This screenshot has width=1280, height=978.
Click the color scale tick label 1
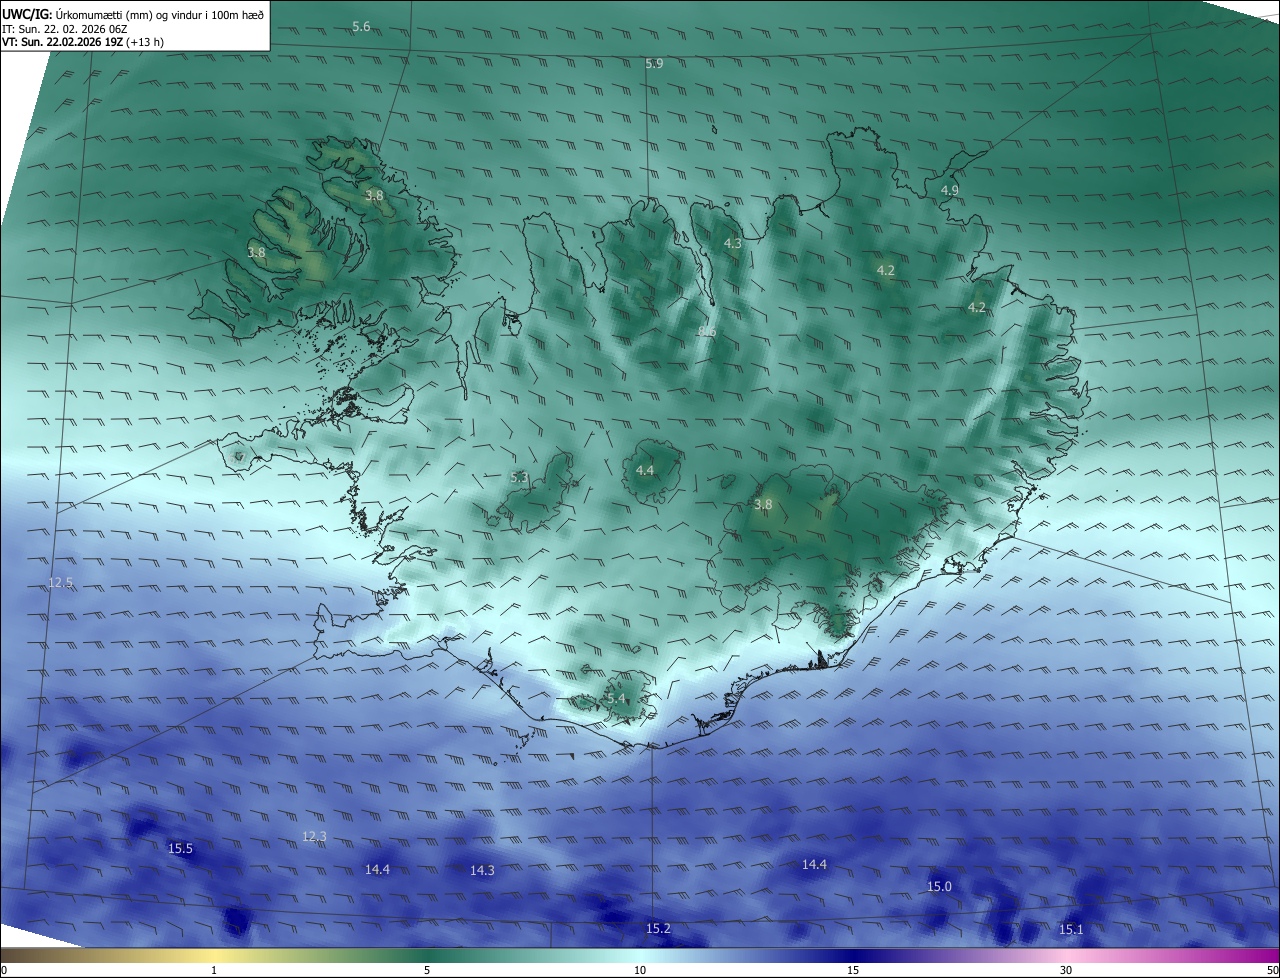[214, 970]
